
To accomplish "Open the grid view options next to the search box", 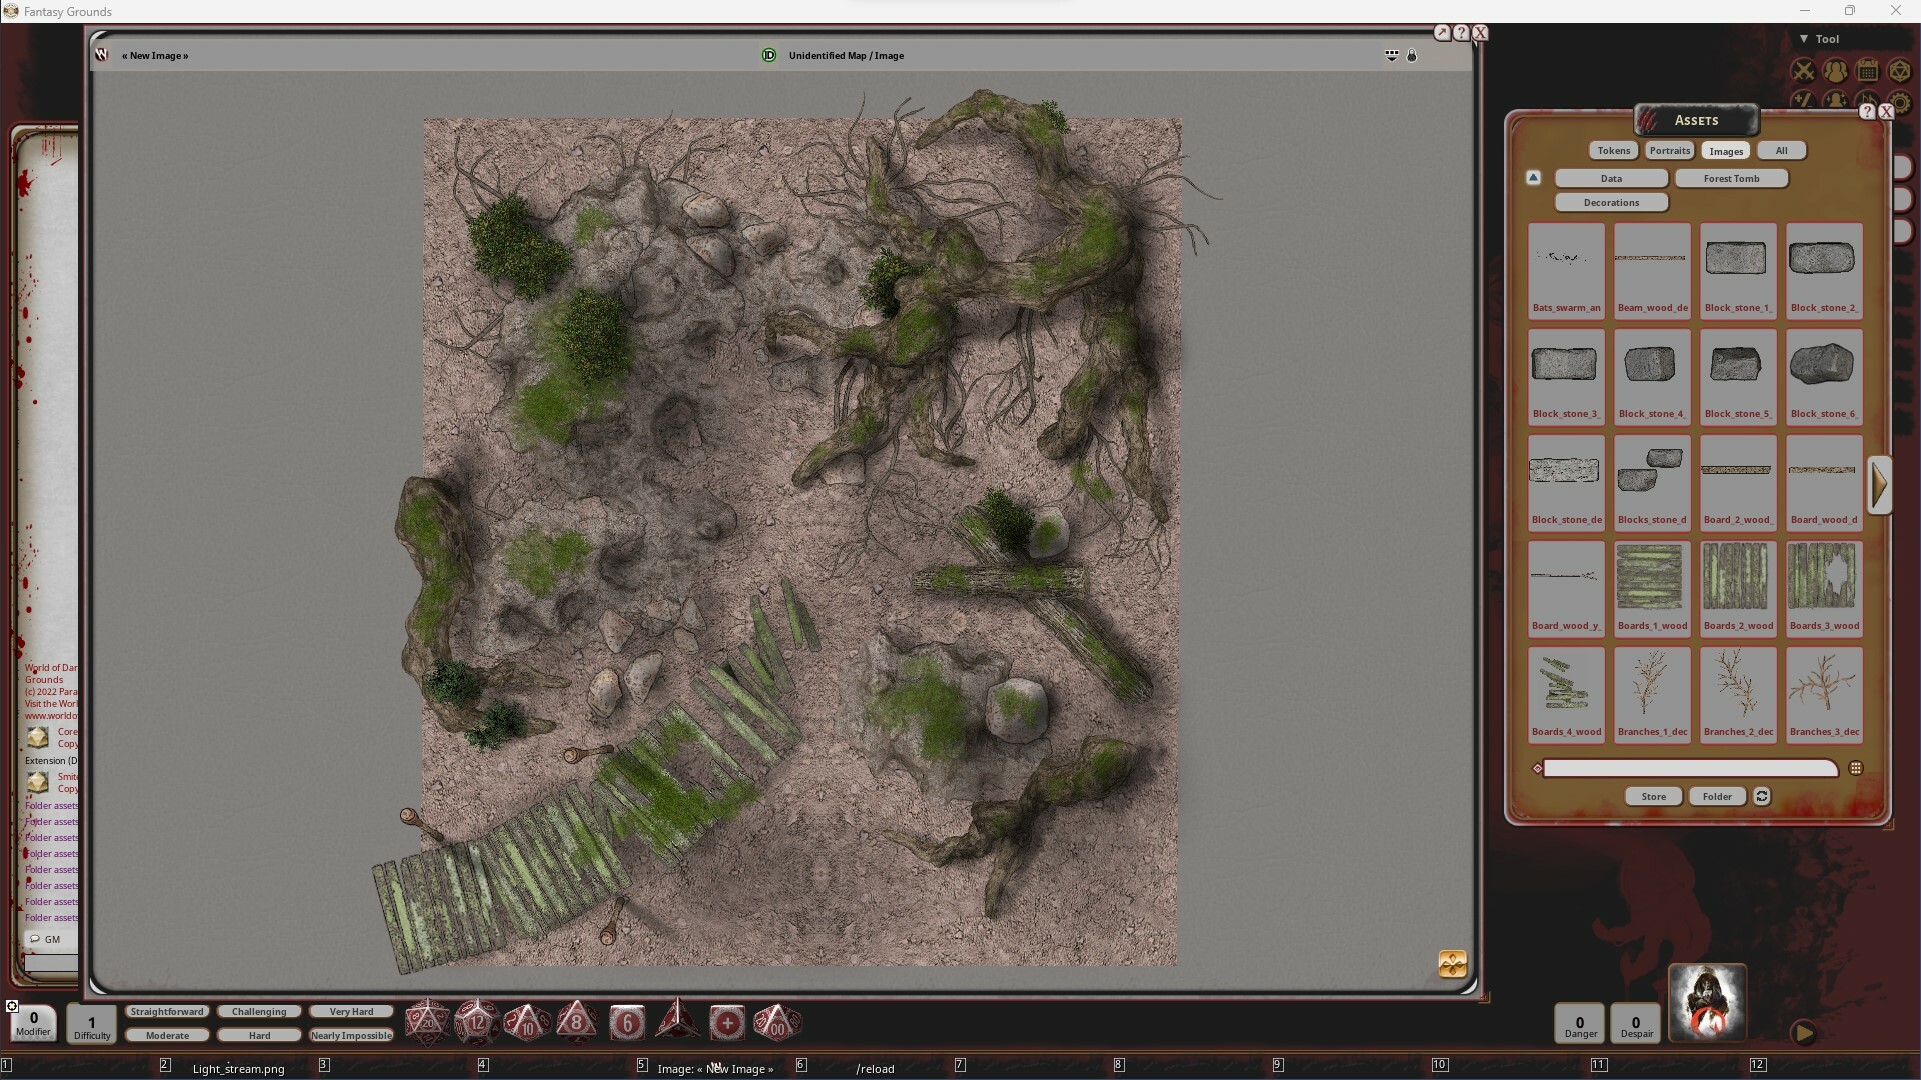I will coord(1857,768).
